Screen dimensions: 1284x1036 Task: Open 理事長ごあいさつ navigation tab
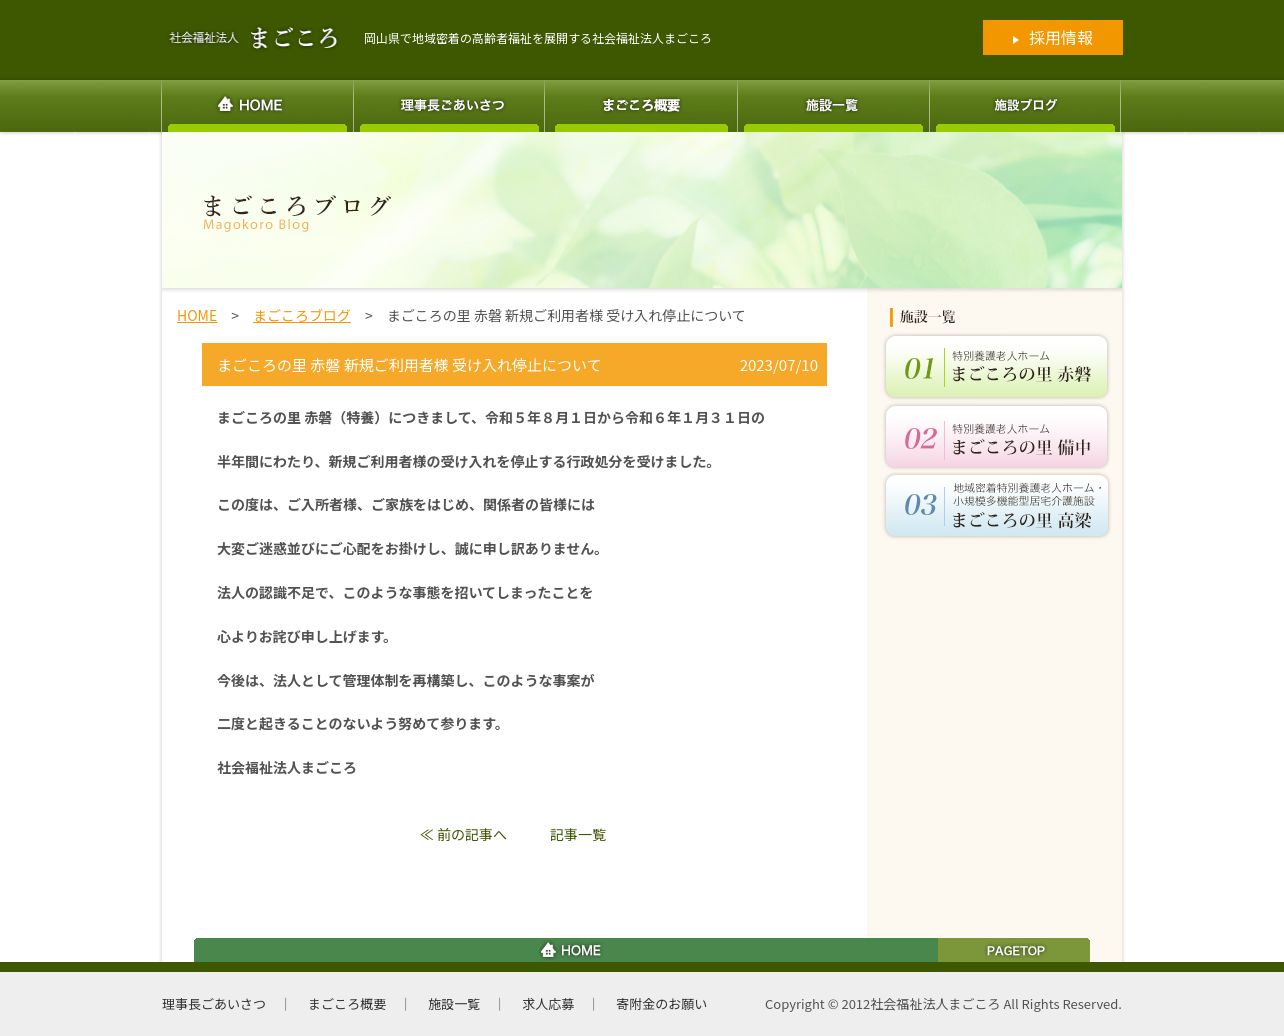449,106
